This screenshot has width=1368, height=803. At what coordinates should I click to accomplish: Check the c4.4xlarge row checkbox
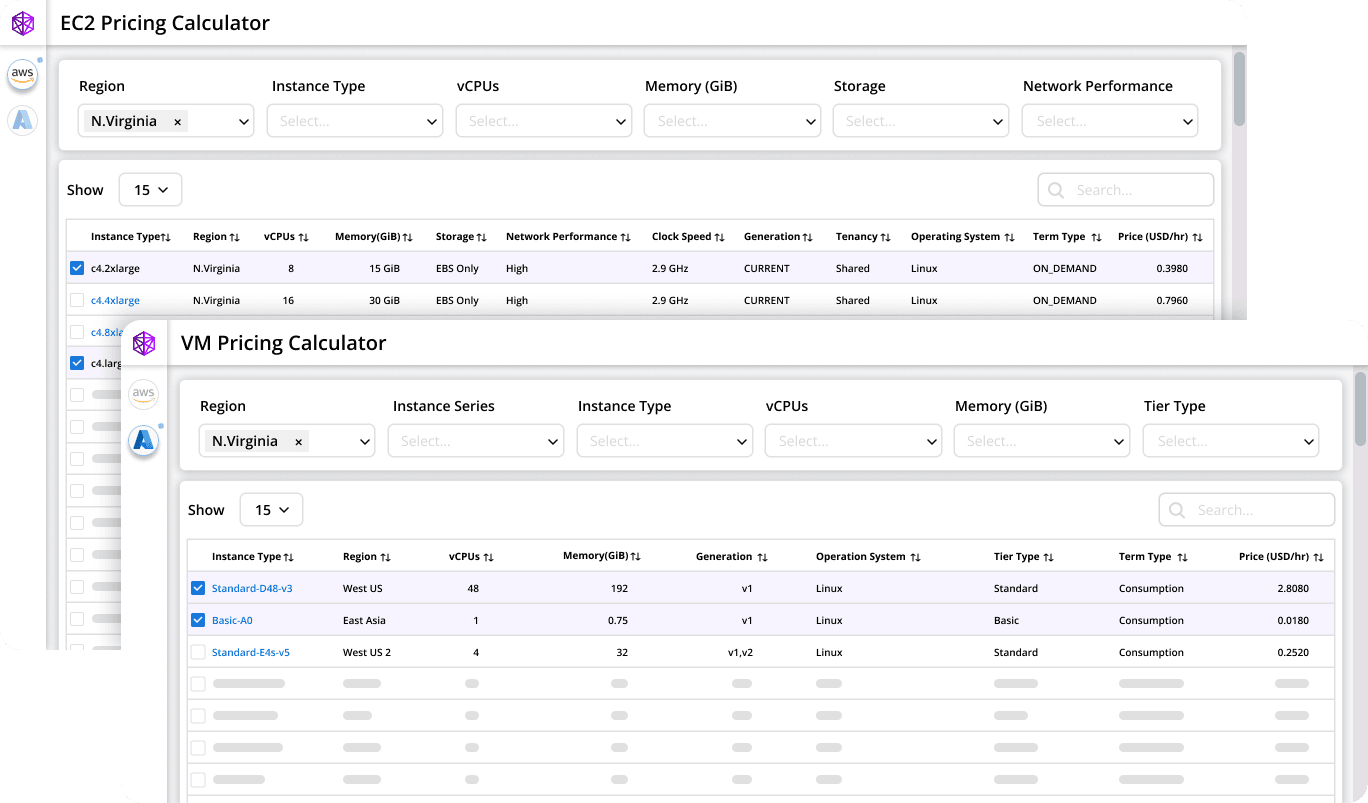pyautogui.click(x=77, y=300)
